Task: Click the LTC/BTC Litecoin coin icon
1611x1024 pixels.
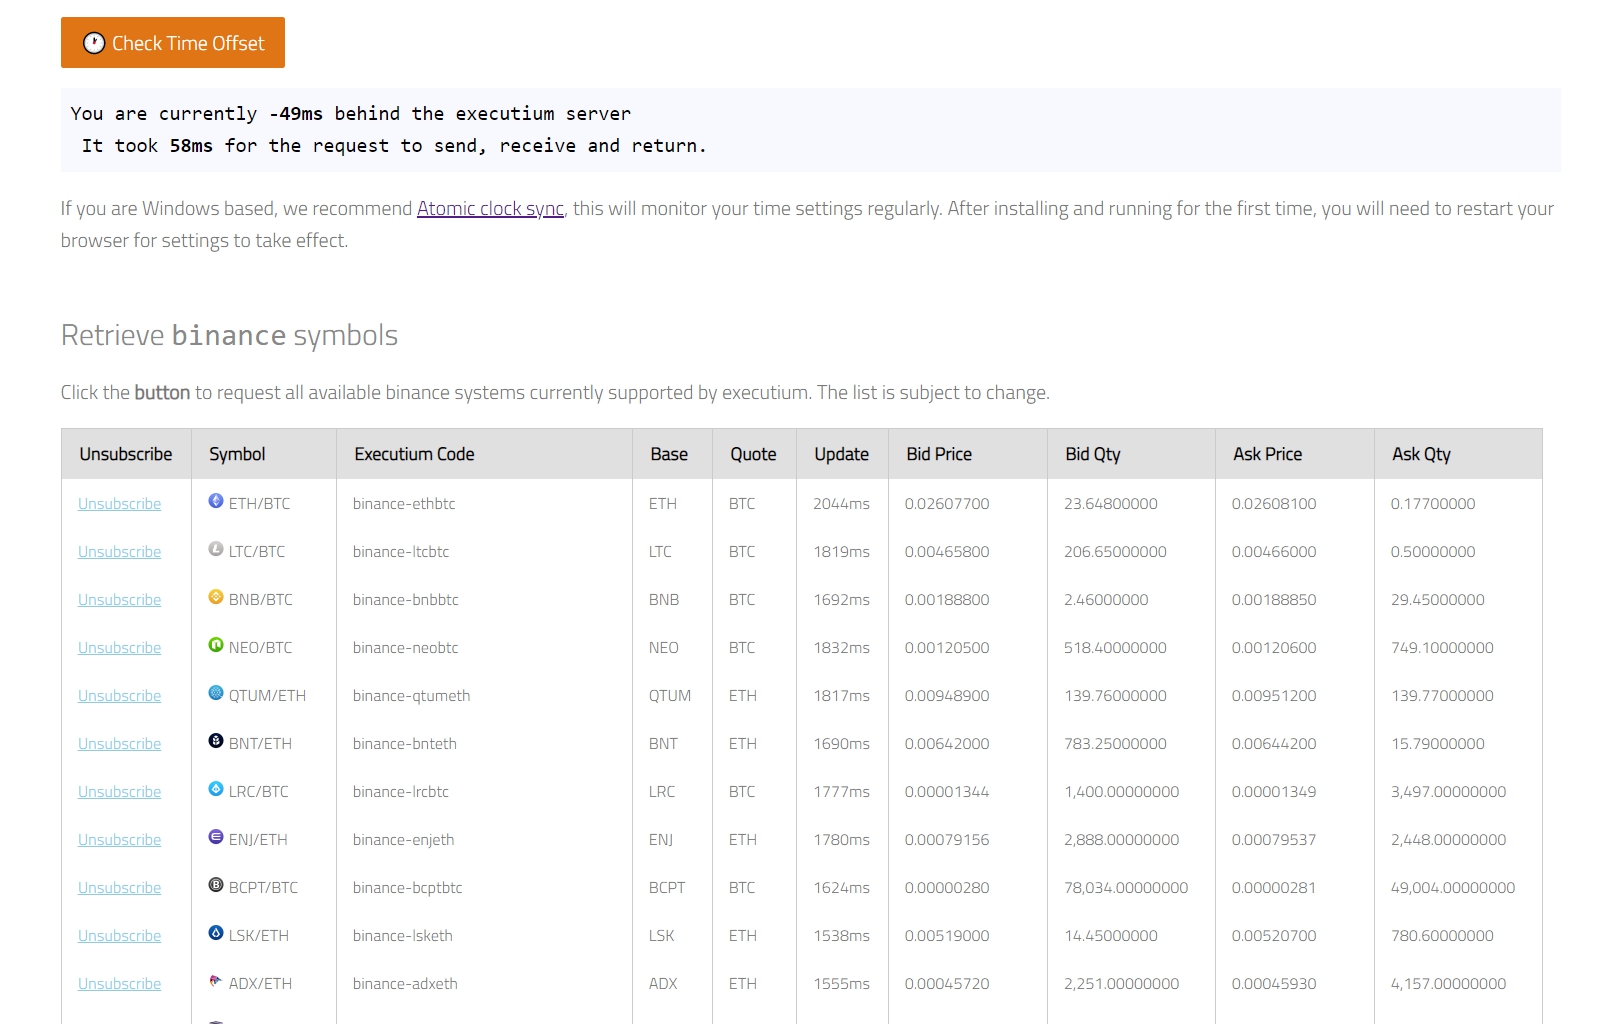Action: [216, 549]
